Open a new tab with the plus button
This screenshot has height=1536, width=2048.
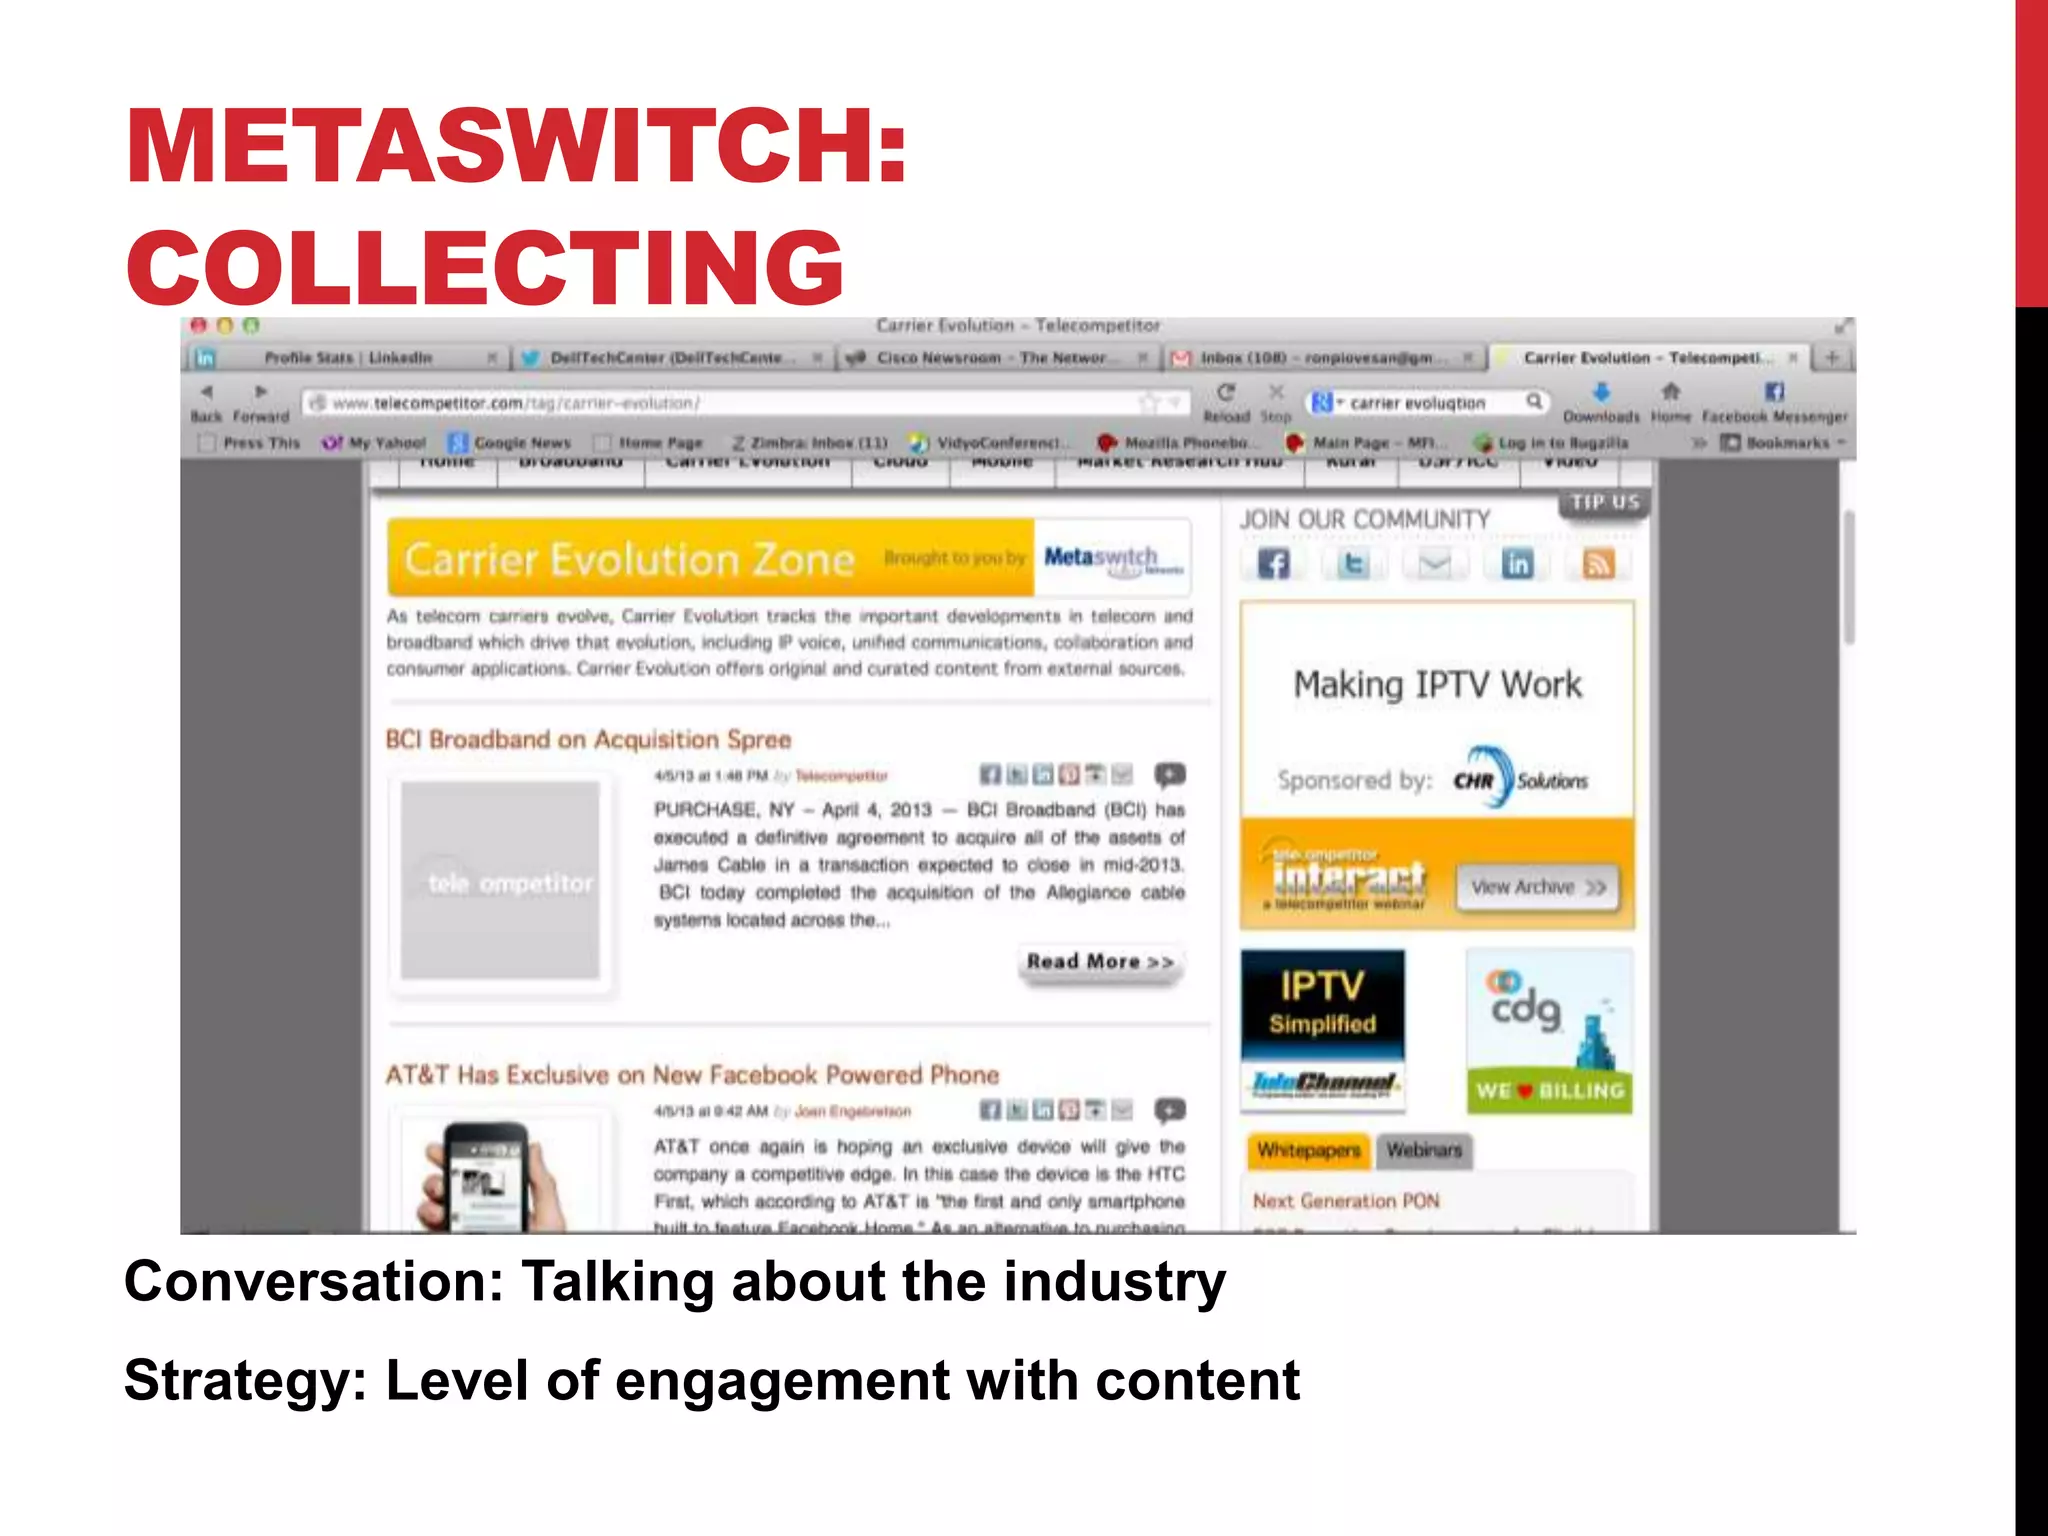click(x=1832, y=357)
